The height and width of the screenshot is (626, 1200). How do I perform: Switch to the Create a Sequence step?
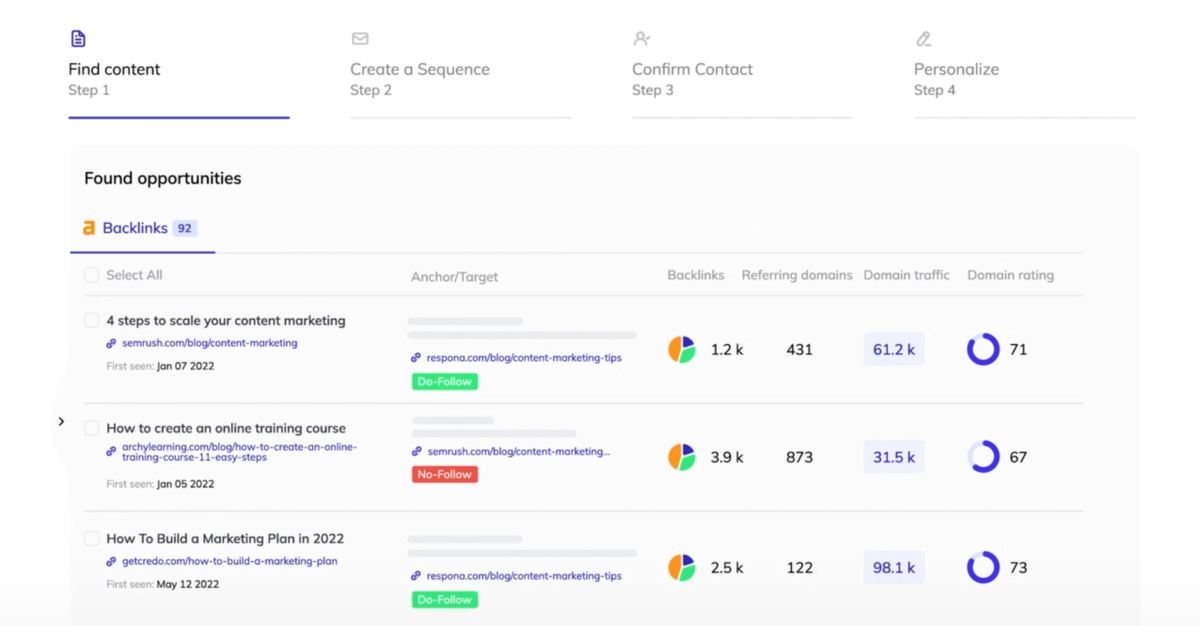point(419,69)
